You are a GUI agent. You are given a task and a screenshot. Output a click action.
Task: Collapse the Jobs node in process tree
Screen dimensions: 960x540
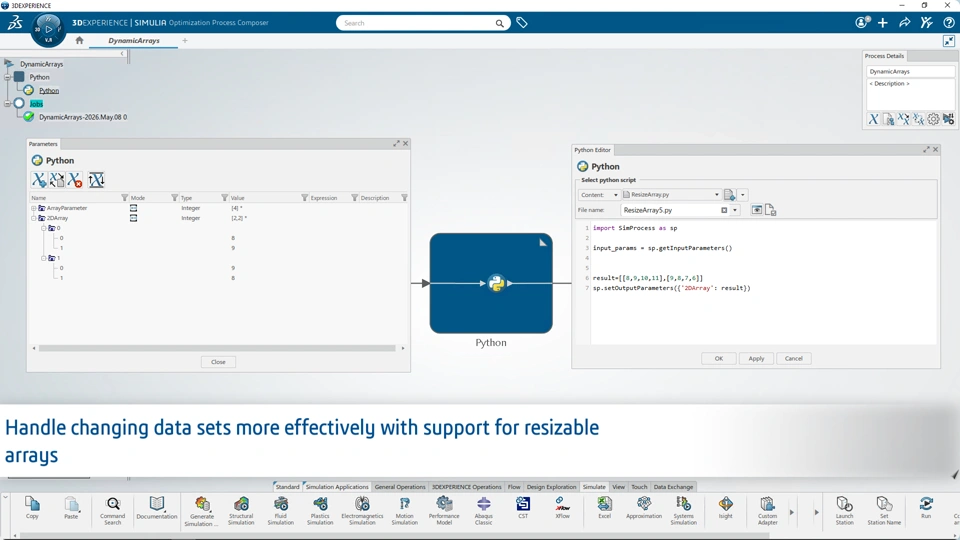pos(7,103)
